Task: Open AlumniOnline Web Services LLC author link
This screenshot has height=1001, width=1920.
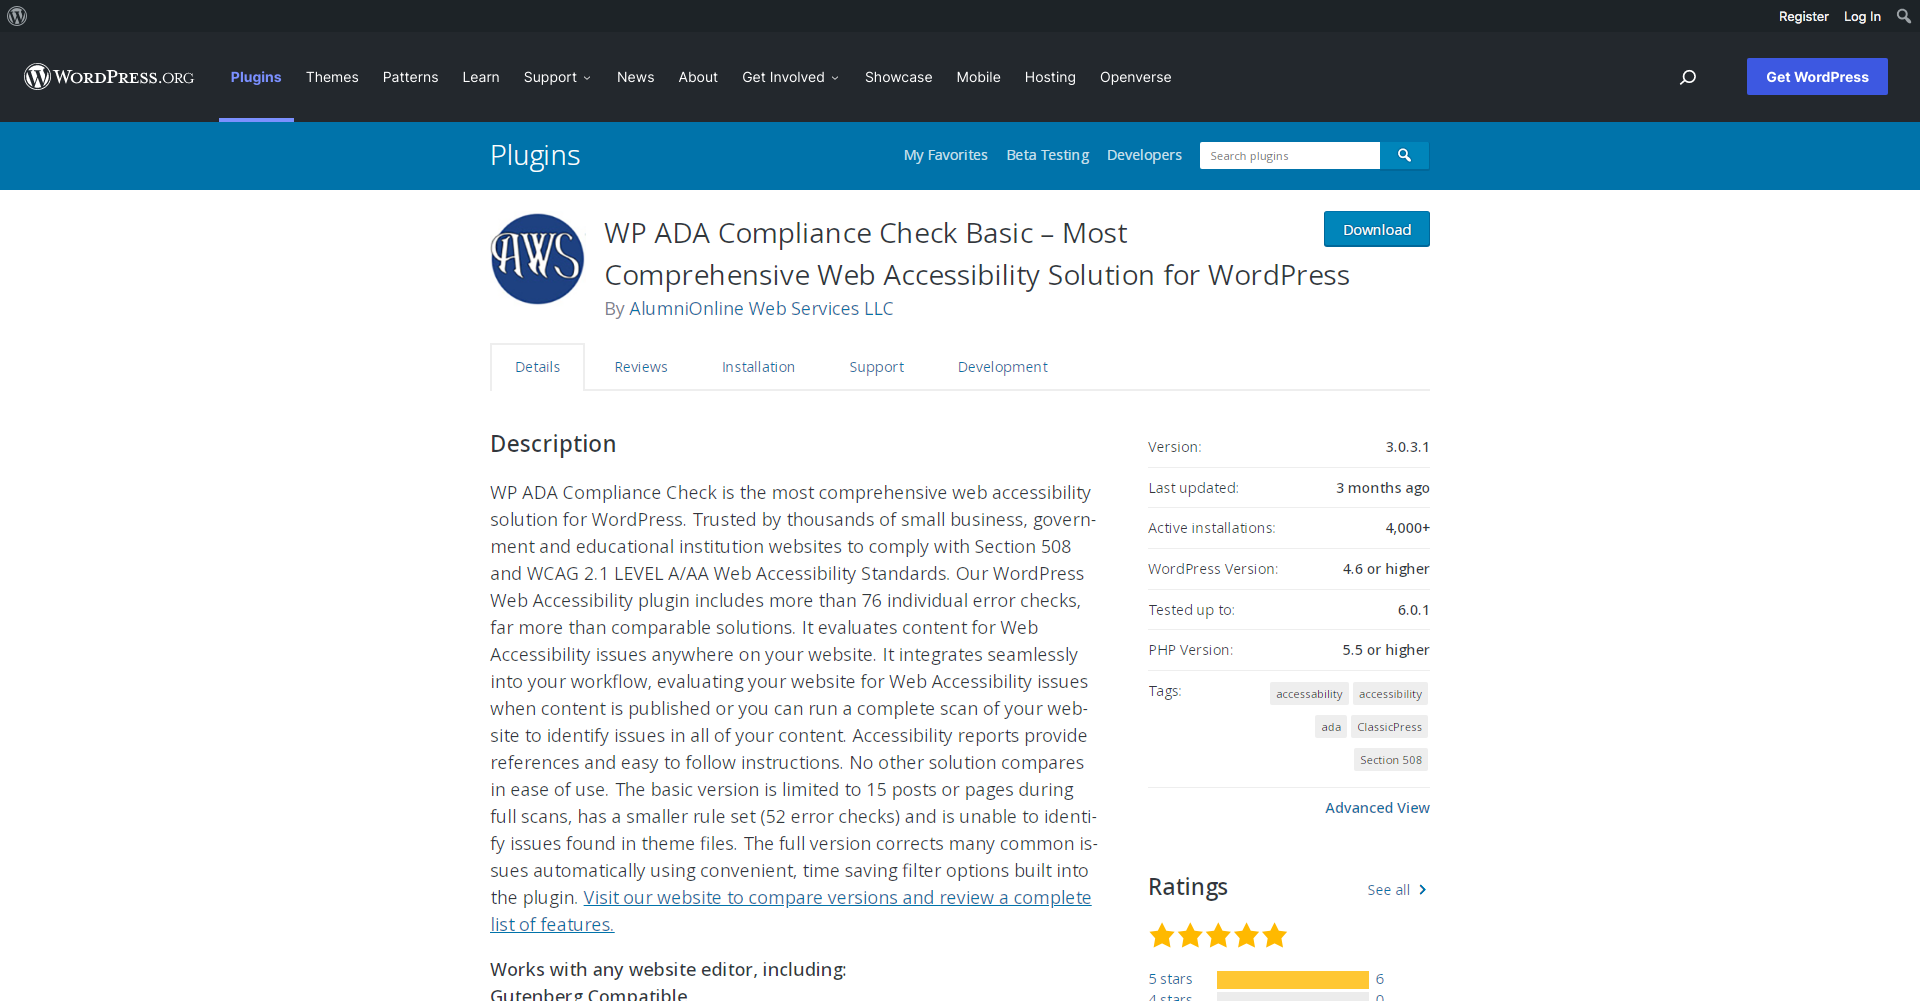Action: click(761, 309)
